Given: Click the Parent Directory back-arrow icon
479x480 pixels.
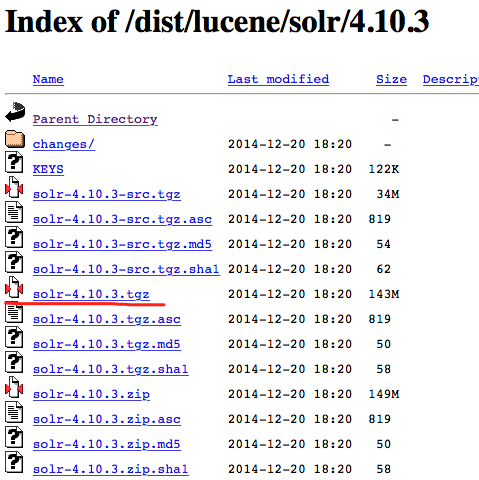Looking at the screenshot, I should coord(15,112).
